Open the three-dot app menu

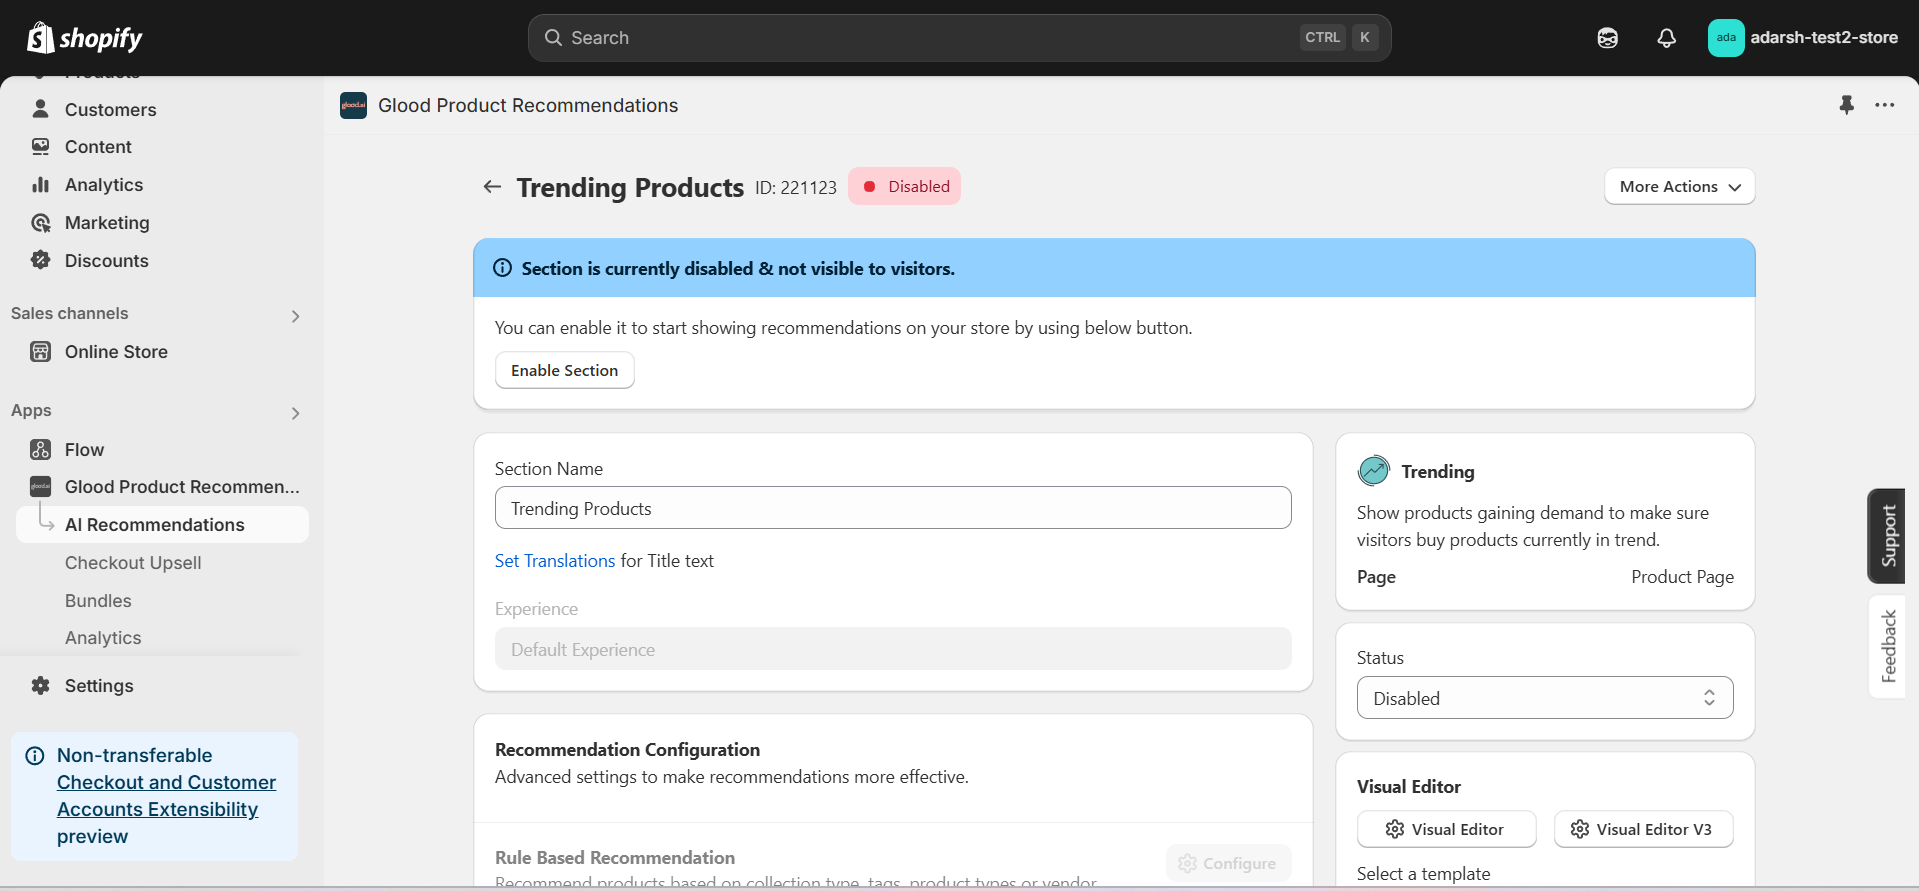[1884, 105]
